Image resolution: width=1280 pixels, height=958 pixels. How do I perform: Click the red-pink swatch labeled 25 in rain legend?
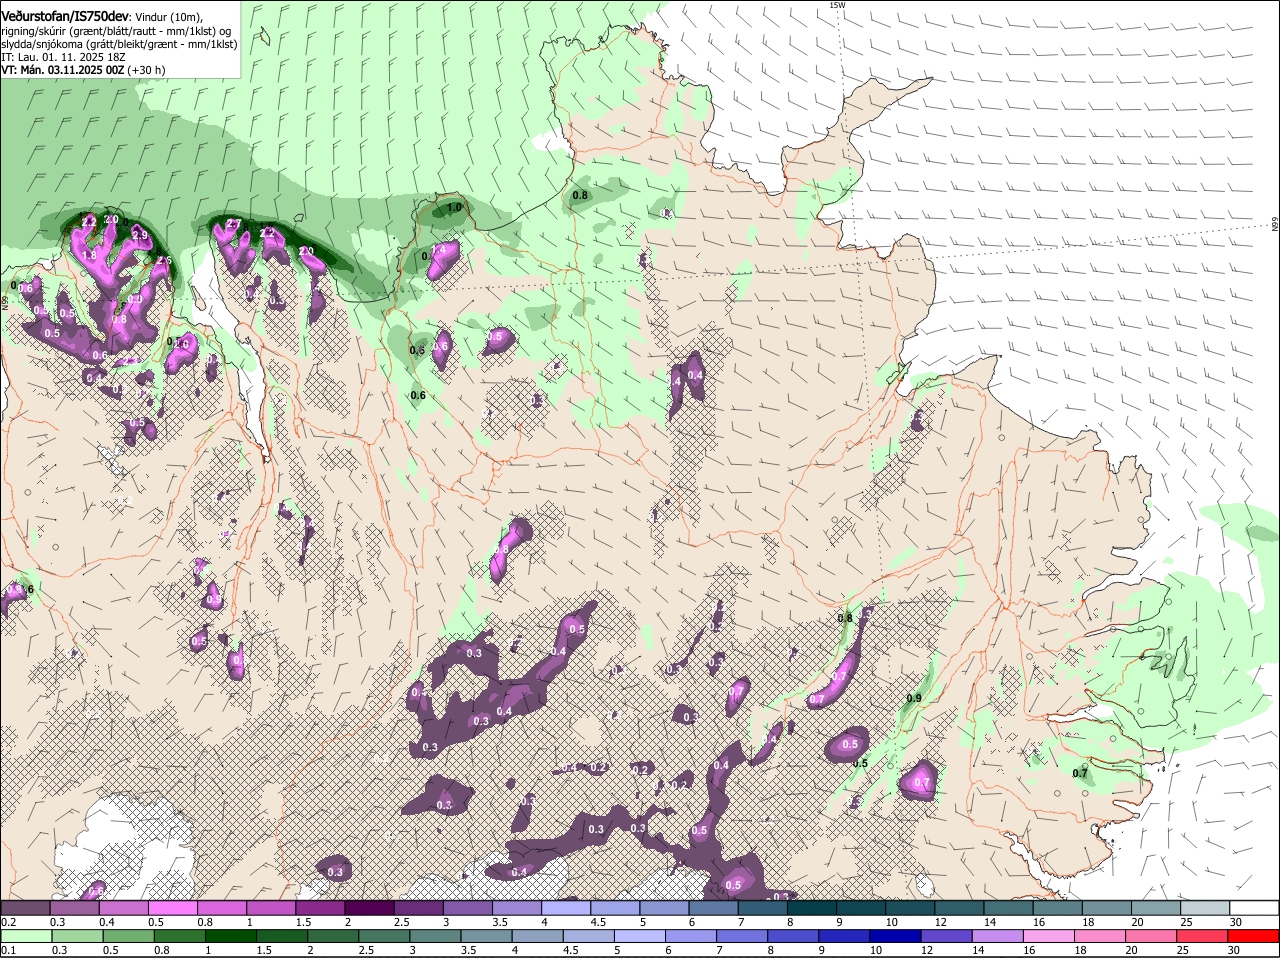[1203, 936]
